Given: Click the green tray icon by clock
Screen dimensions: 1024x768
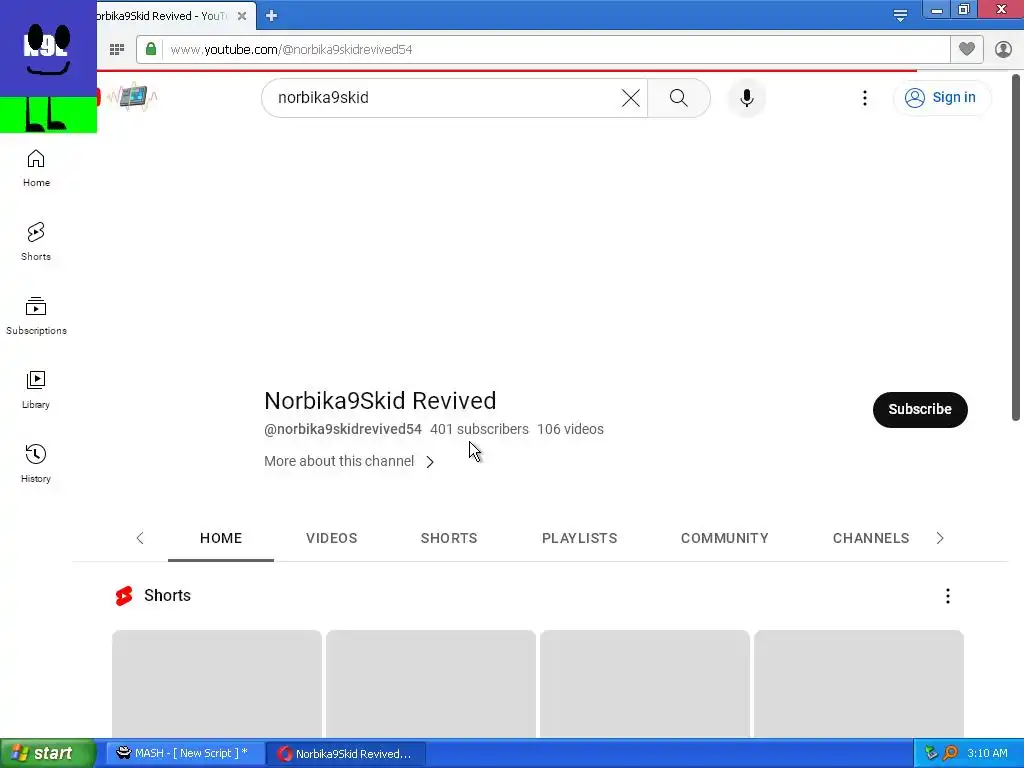Looking at the screenshot, I should click(x=932, y=753).
